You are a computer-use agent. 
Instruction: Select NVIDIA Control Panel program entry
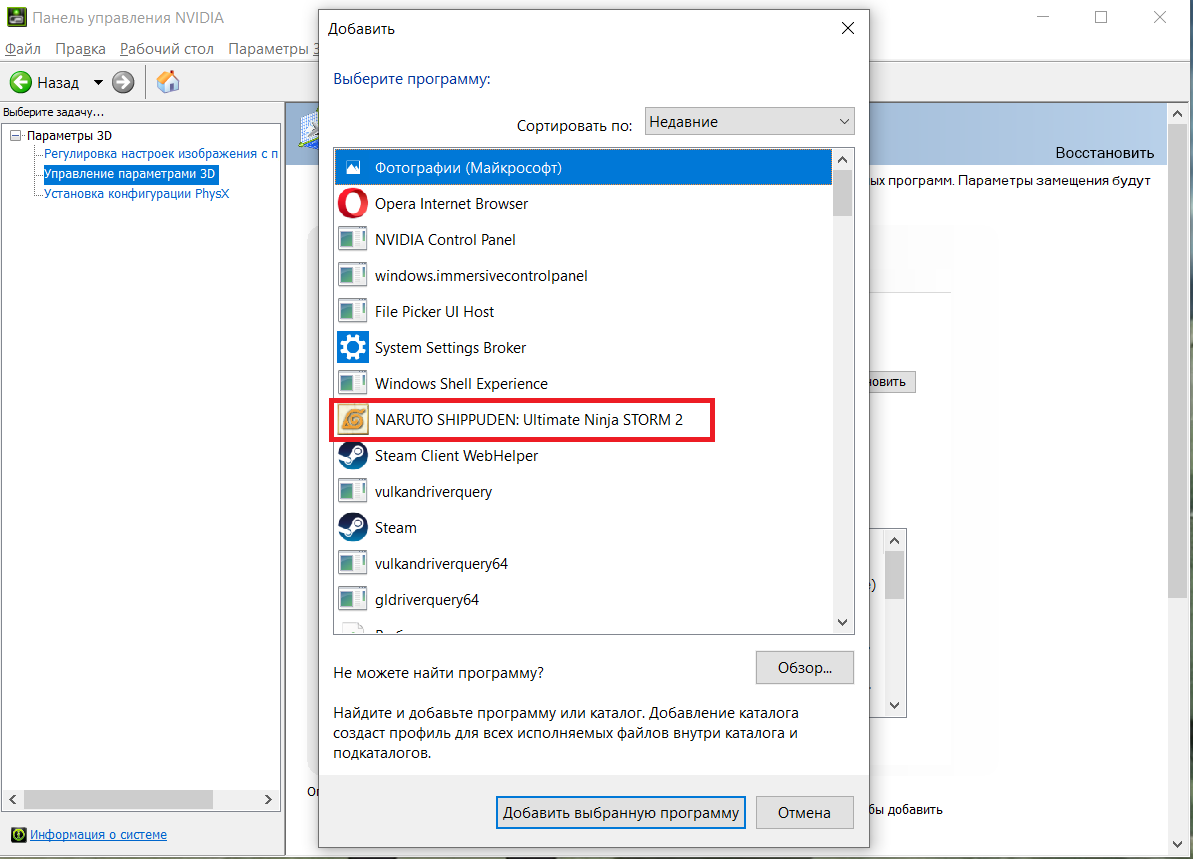584,240
